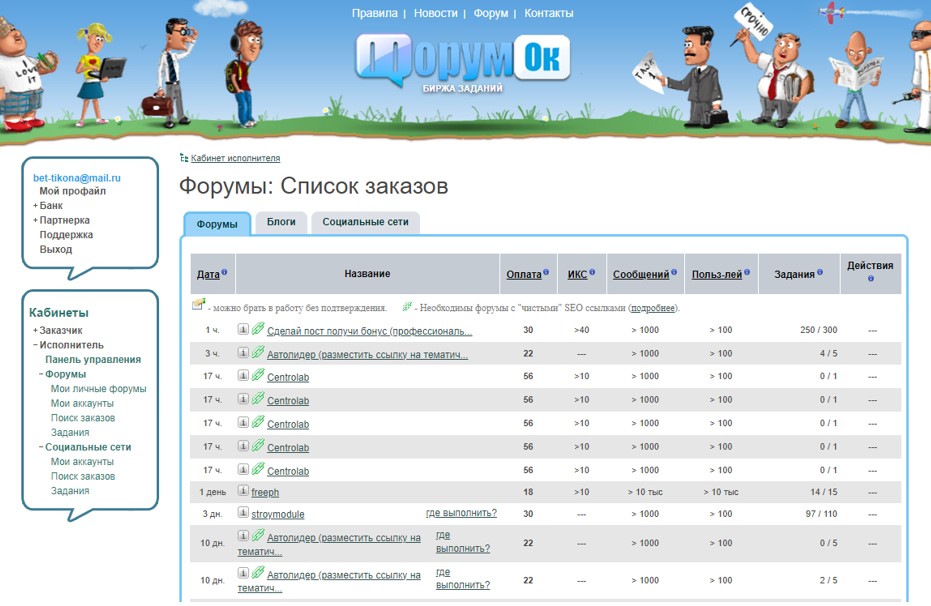This screenshot has width=931, height=606.
Task: Switch to the Блоги tab
Action: (x=281, y=222)
